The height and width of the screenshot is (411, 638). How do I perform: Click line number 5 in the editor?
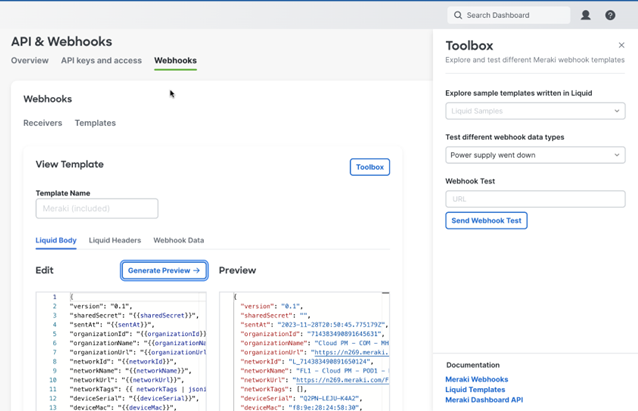pyautogui.click(x=55, y=334)
